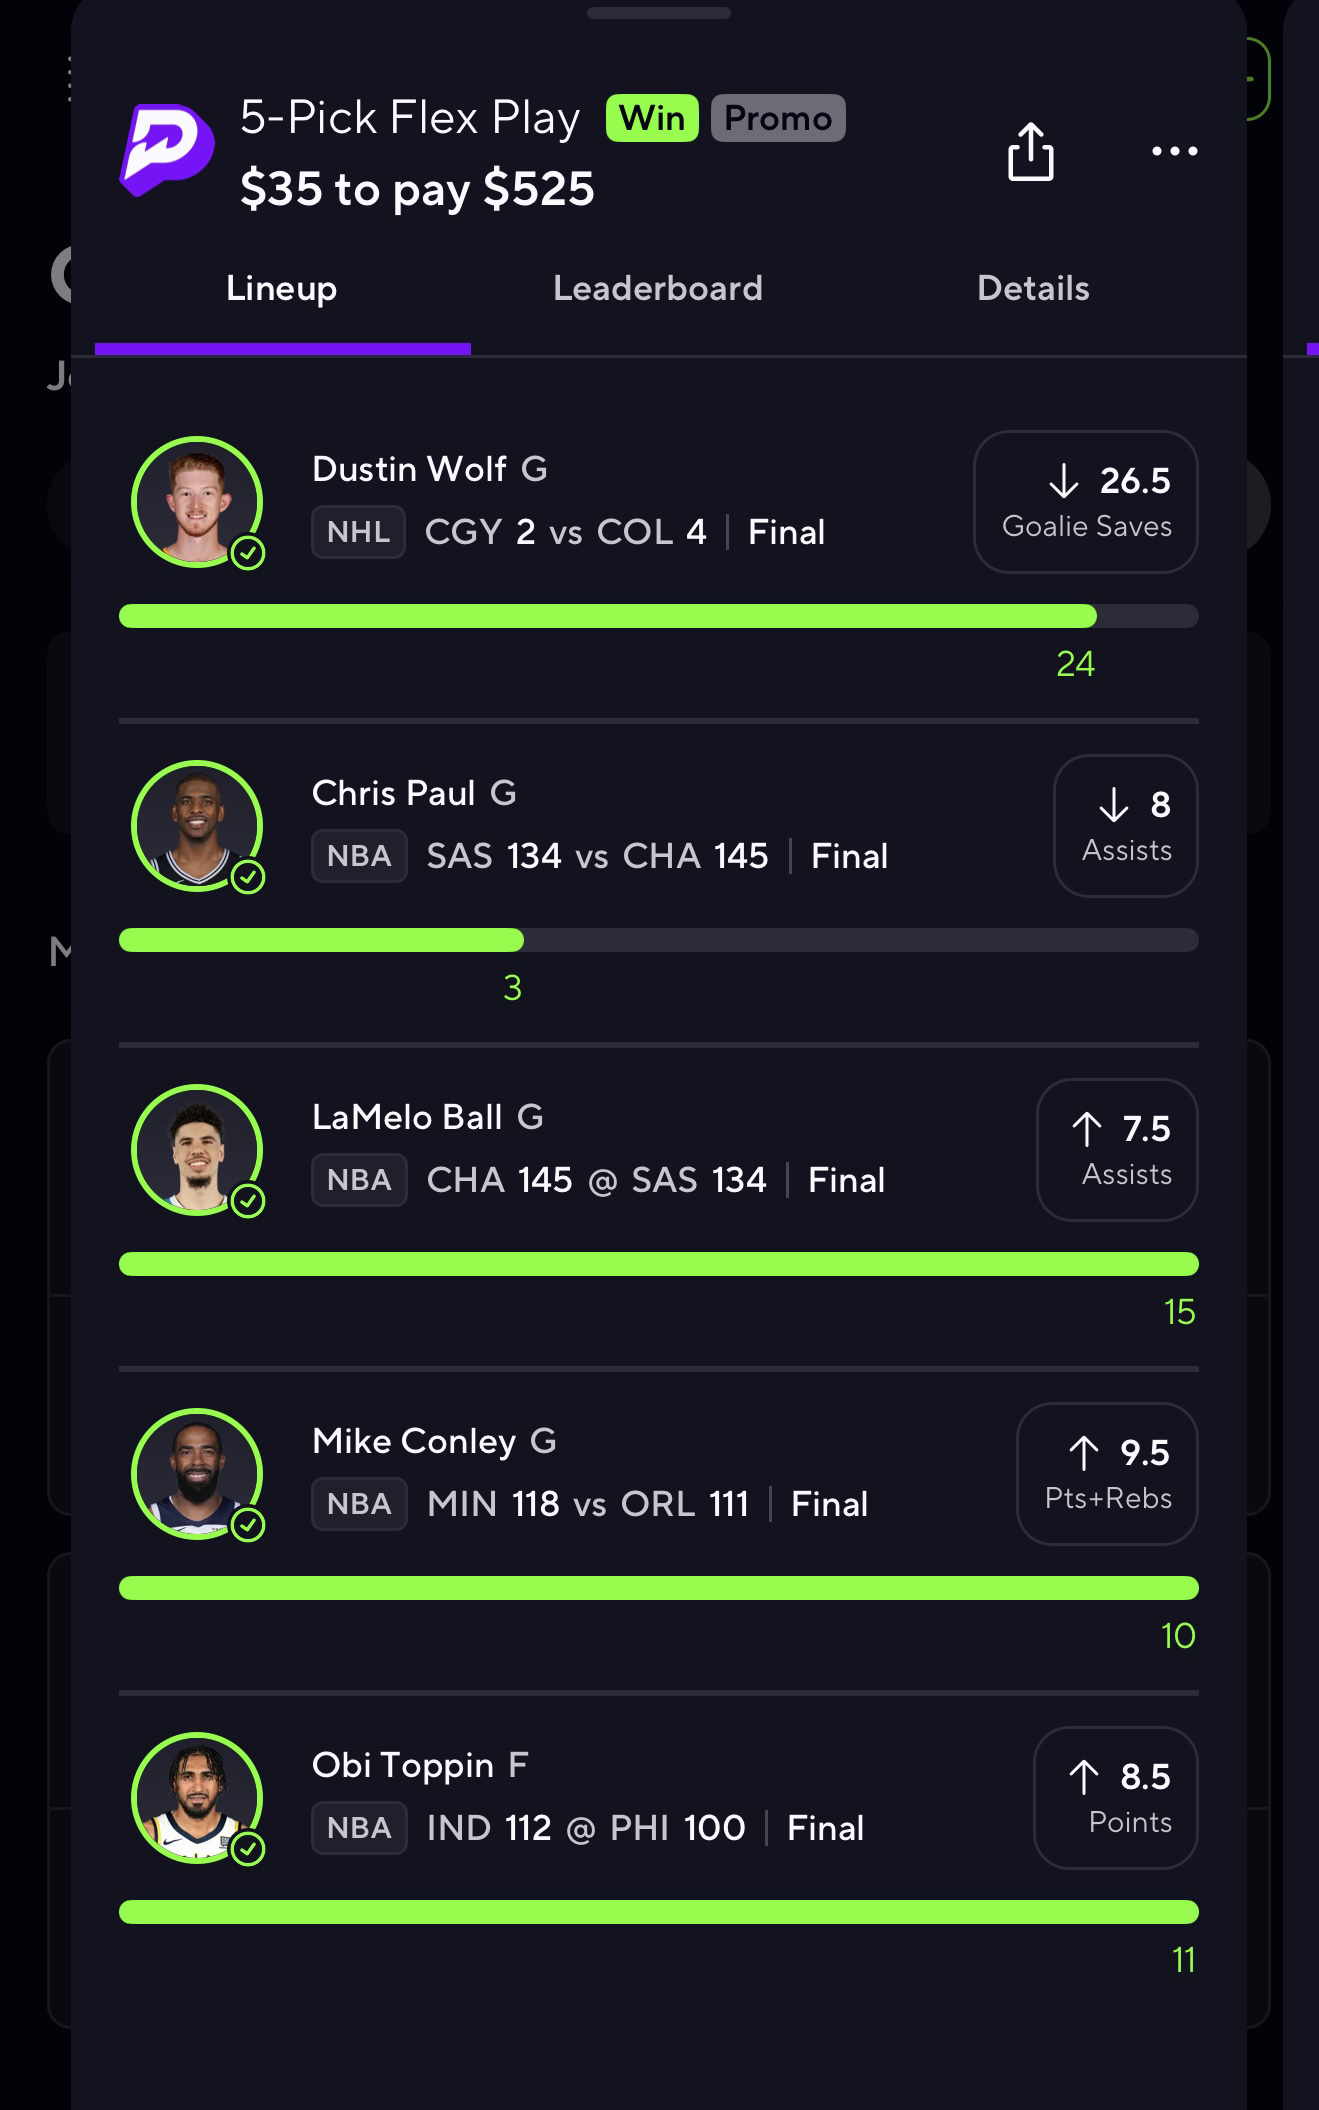
Task: Tap Chris Paul's player photo
Action: click(x=197, y=826)
